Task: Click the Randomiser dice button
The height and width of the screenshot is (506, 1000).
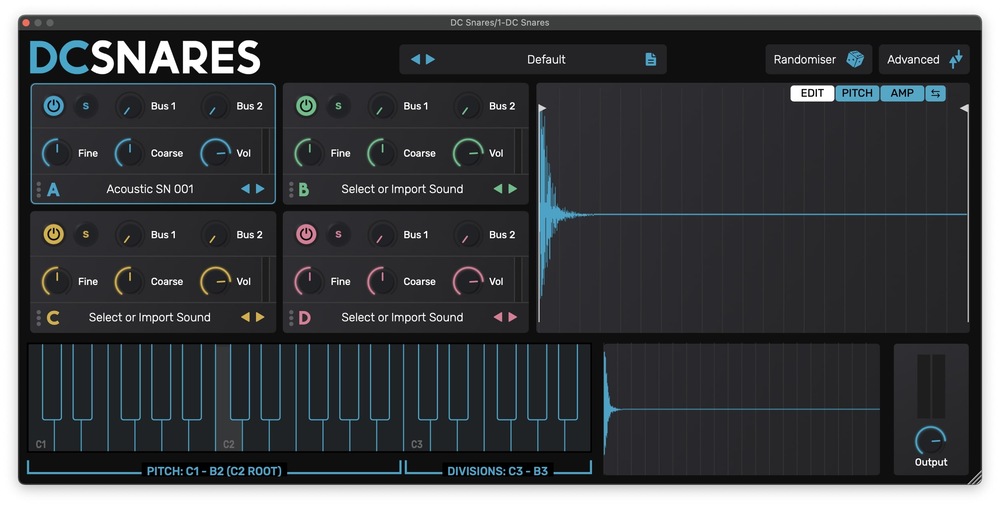Action: pos(818,59)
